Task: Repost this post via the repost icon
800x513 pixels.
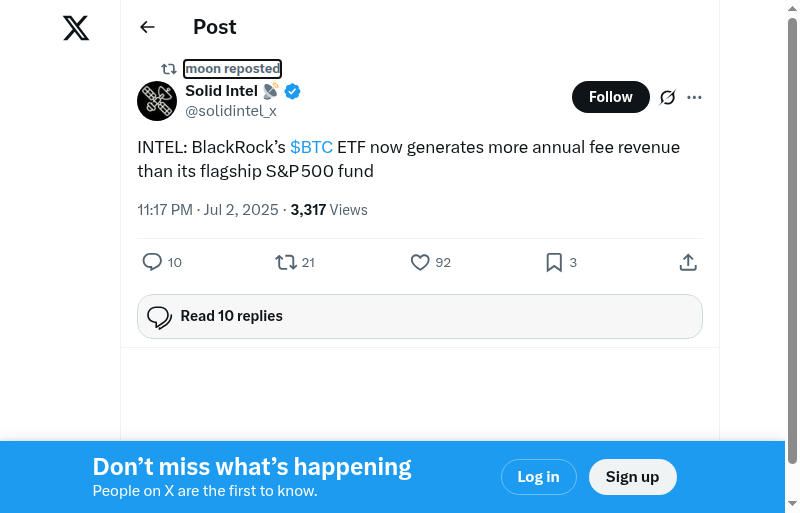Action: [x=285, y=262]
